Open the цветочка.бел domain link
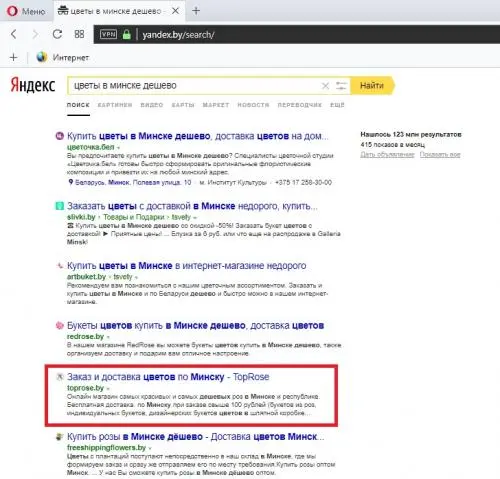This screenshot has width=500, height=479. 90,147
